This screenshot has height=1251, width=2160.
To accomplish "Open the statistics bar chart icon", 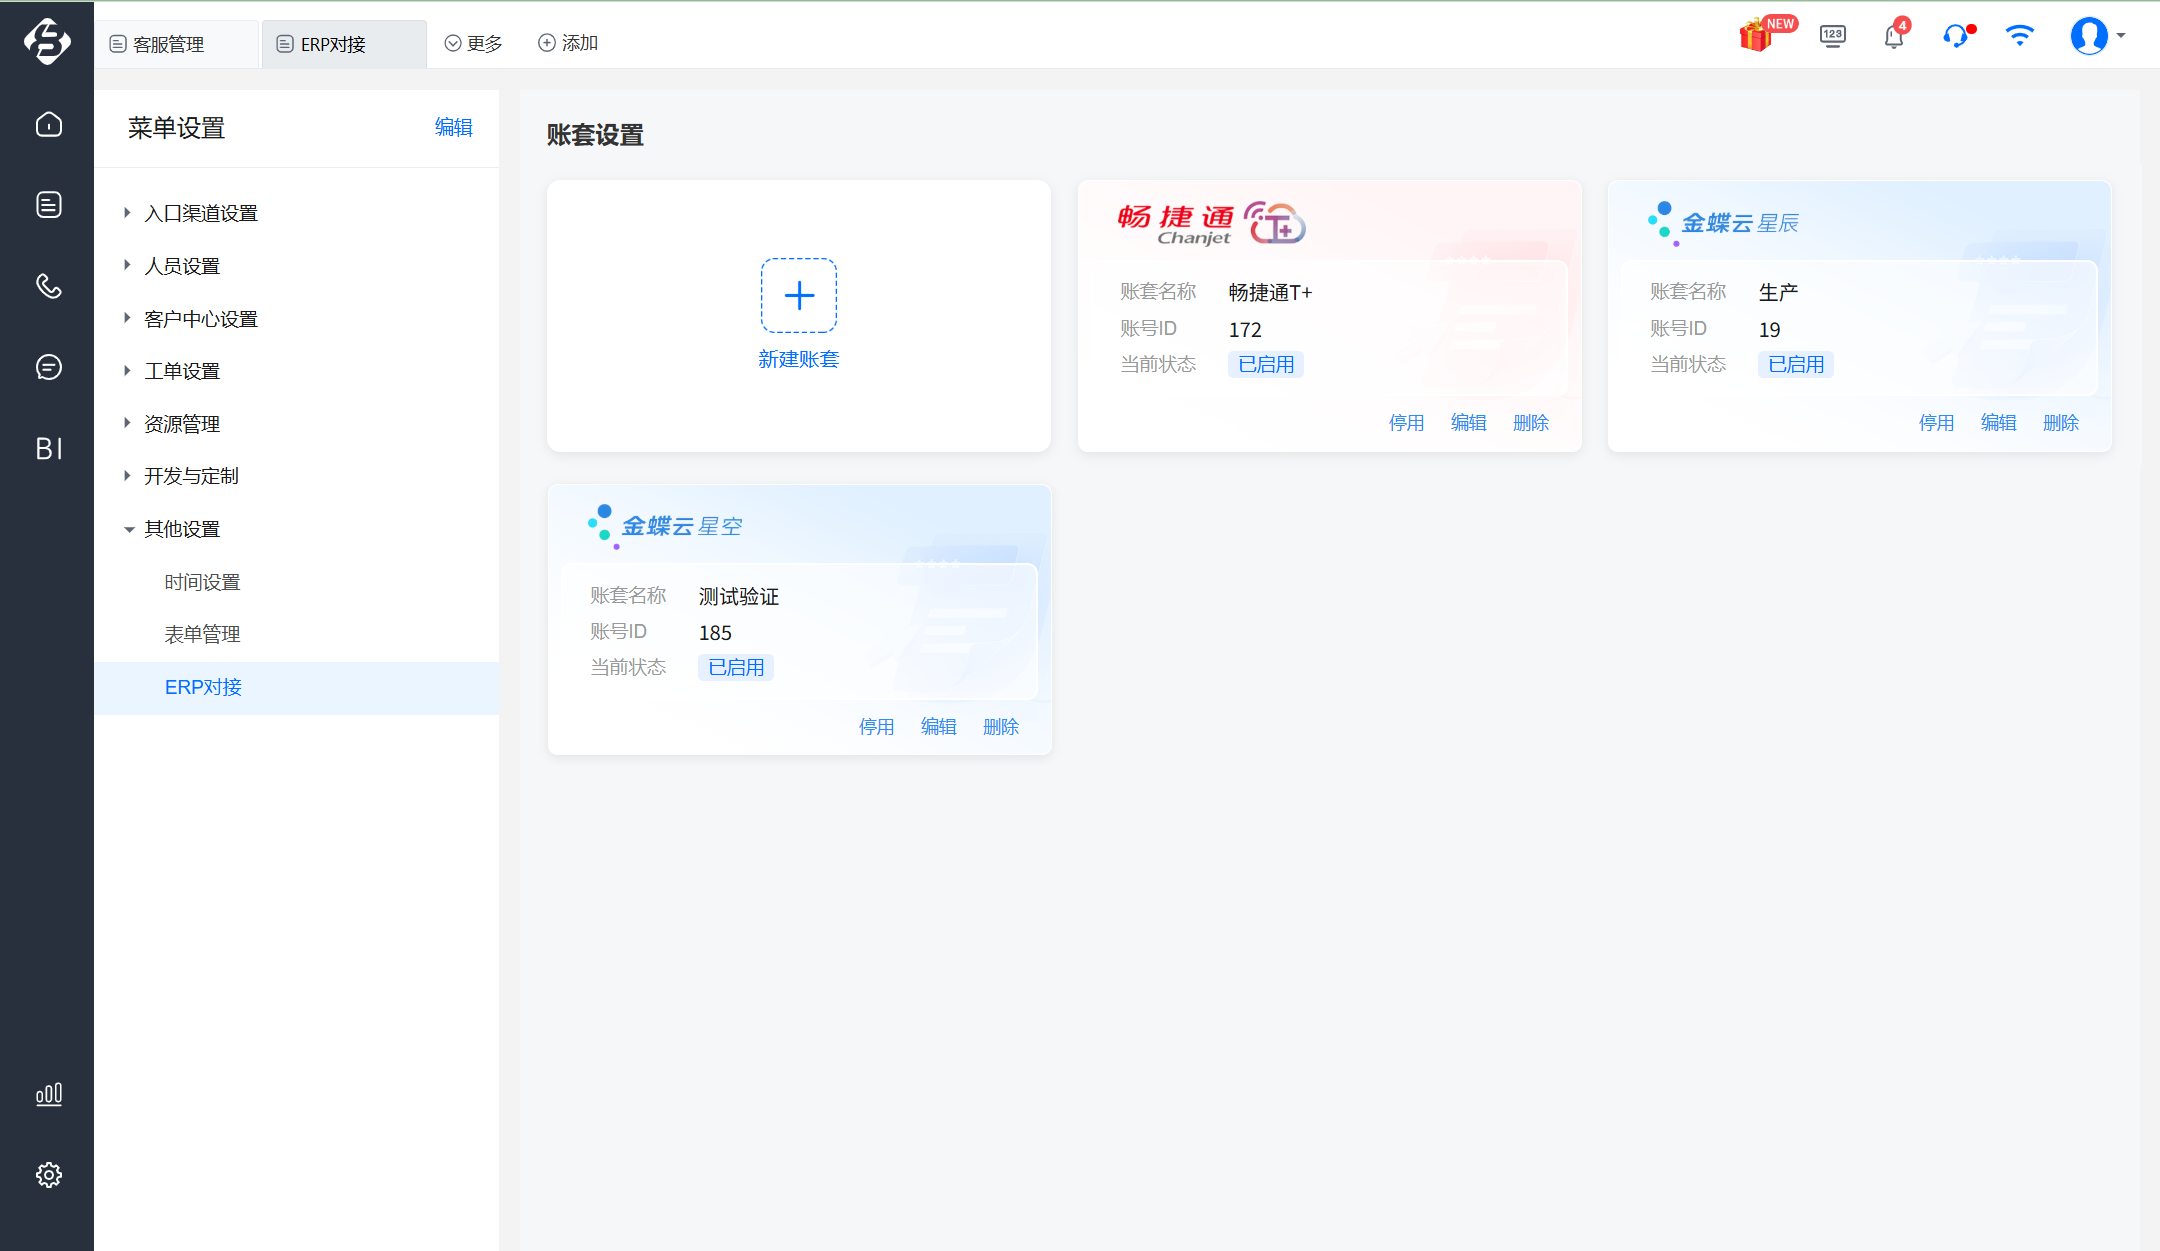I will coord(48,1094).
